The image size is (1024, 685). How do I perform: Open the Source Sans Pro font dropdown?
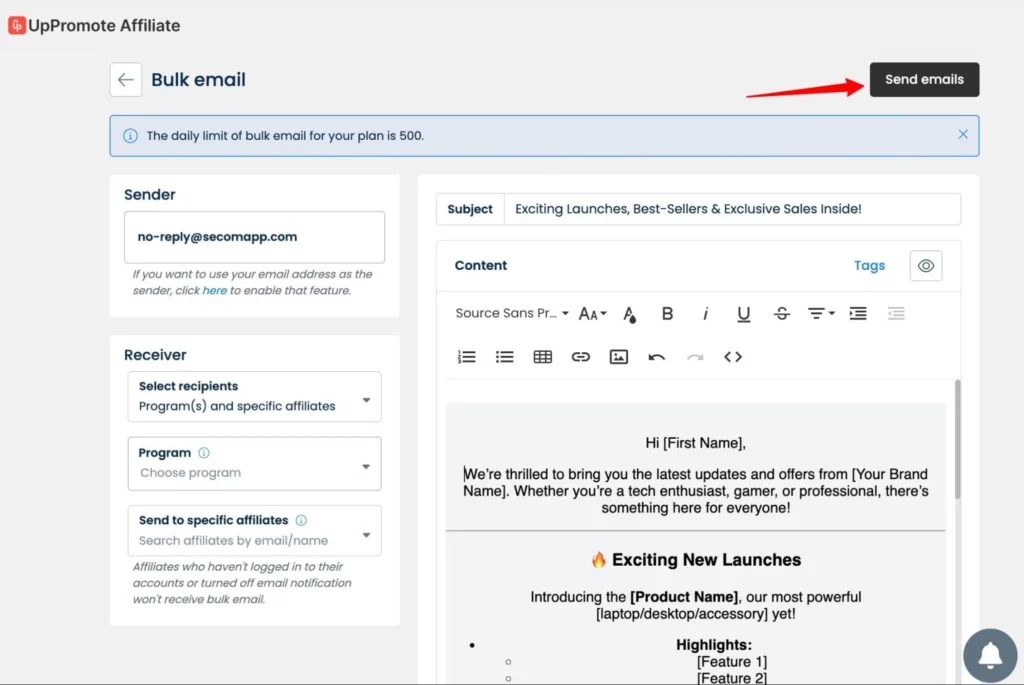tap(511, 314)
